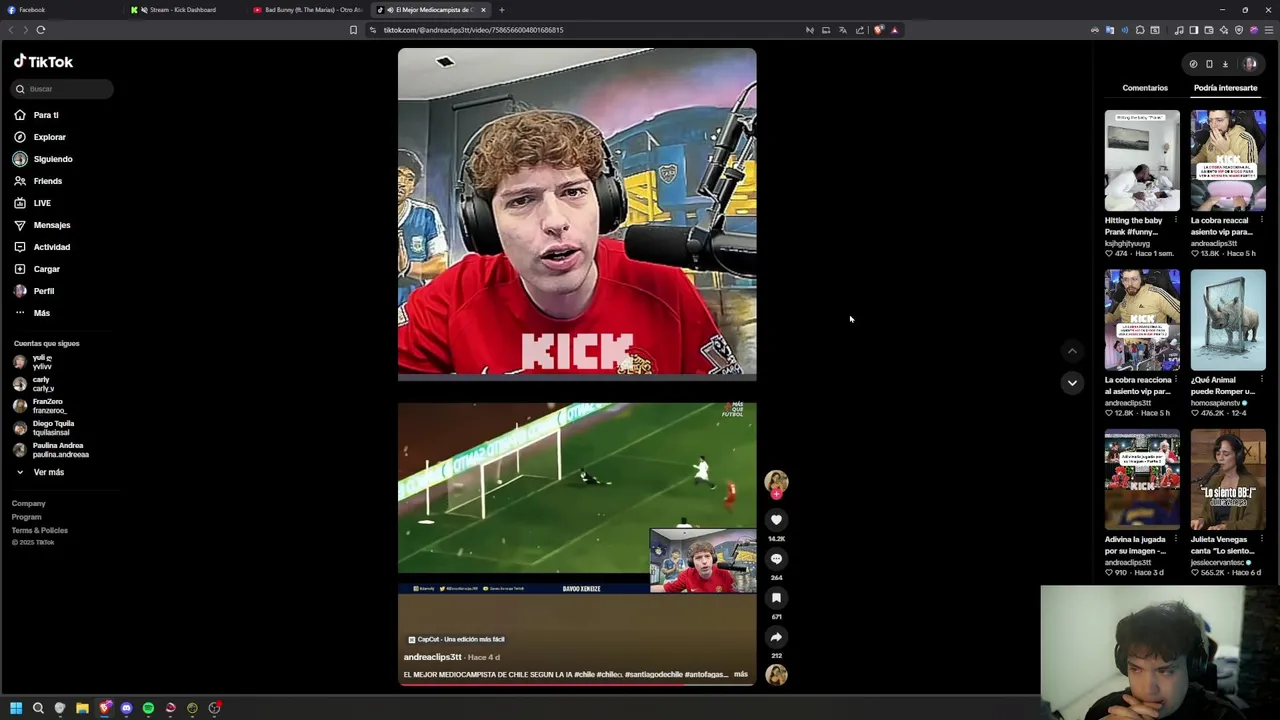Click the Brave Shields lion icon

pyautogui.click(x=878, y=30)
